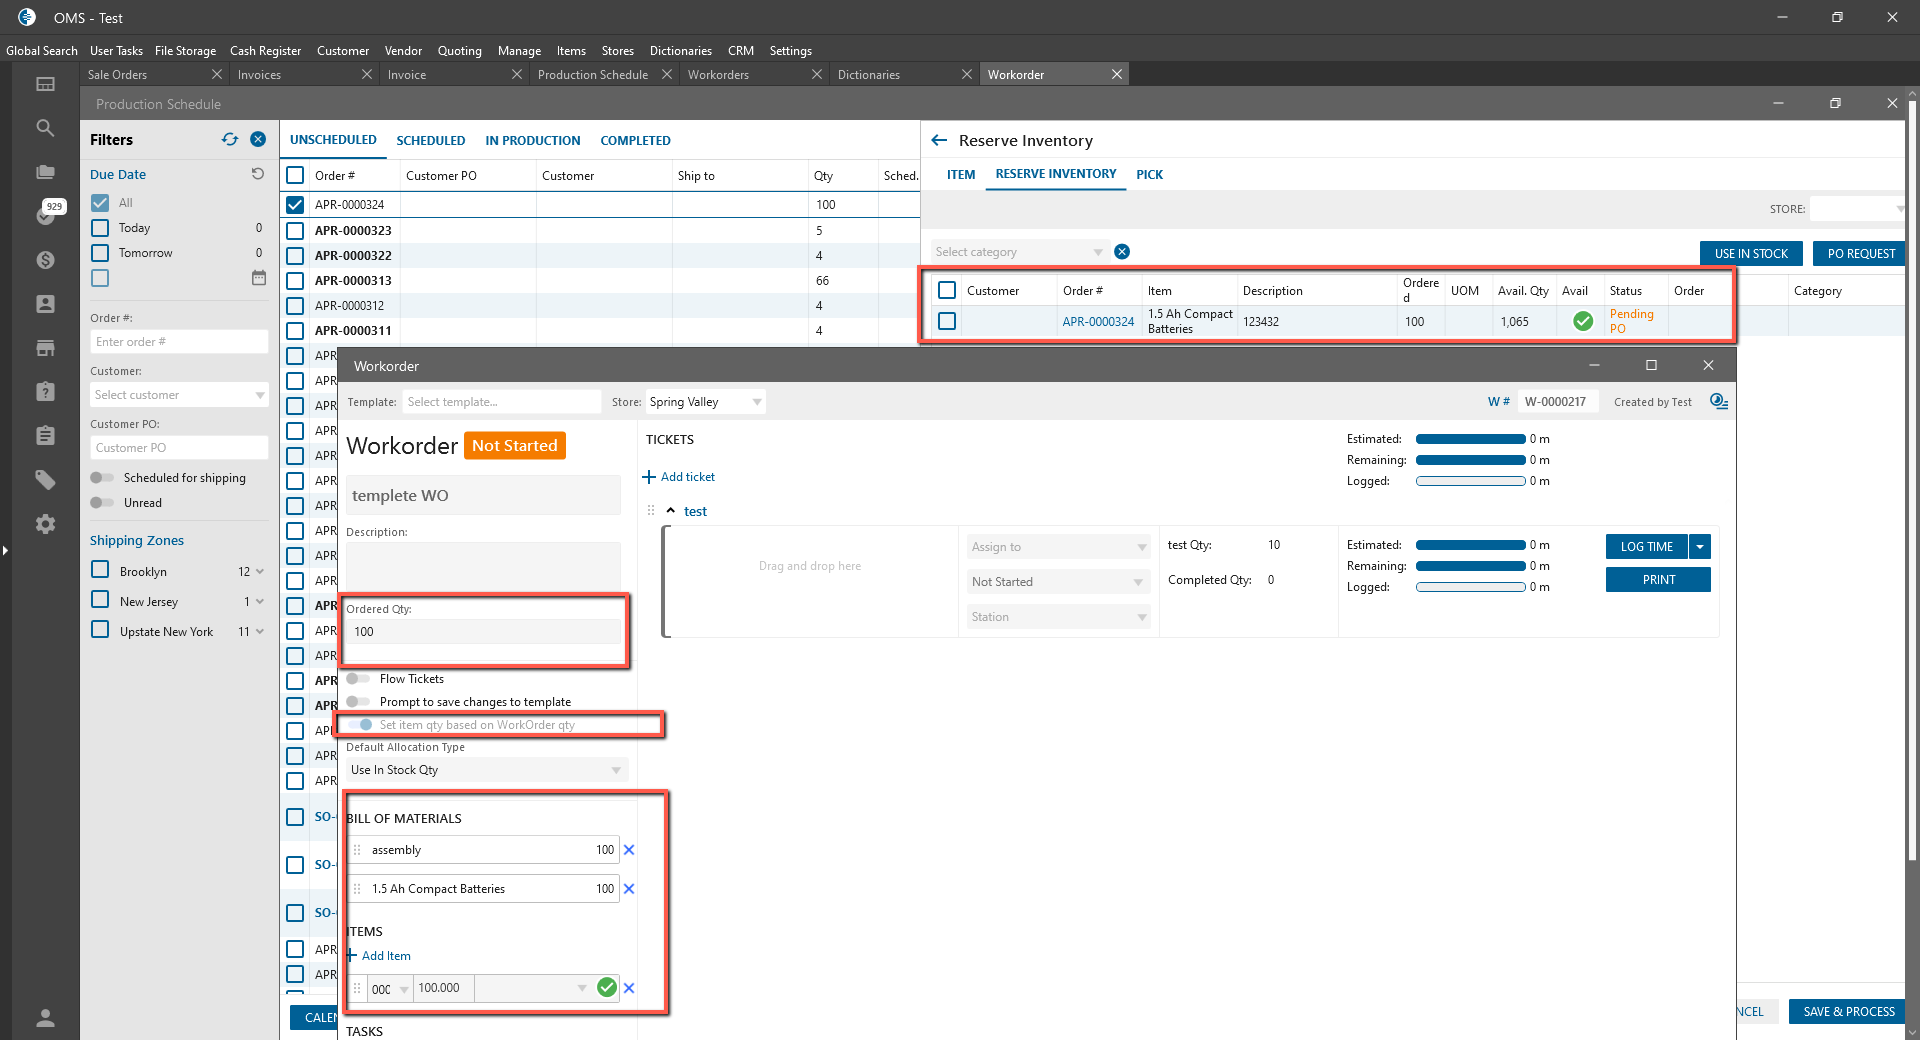Click the Enter order # field
Viewport: 1920px width, 1040px height.
[179, 342]
